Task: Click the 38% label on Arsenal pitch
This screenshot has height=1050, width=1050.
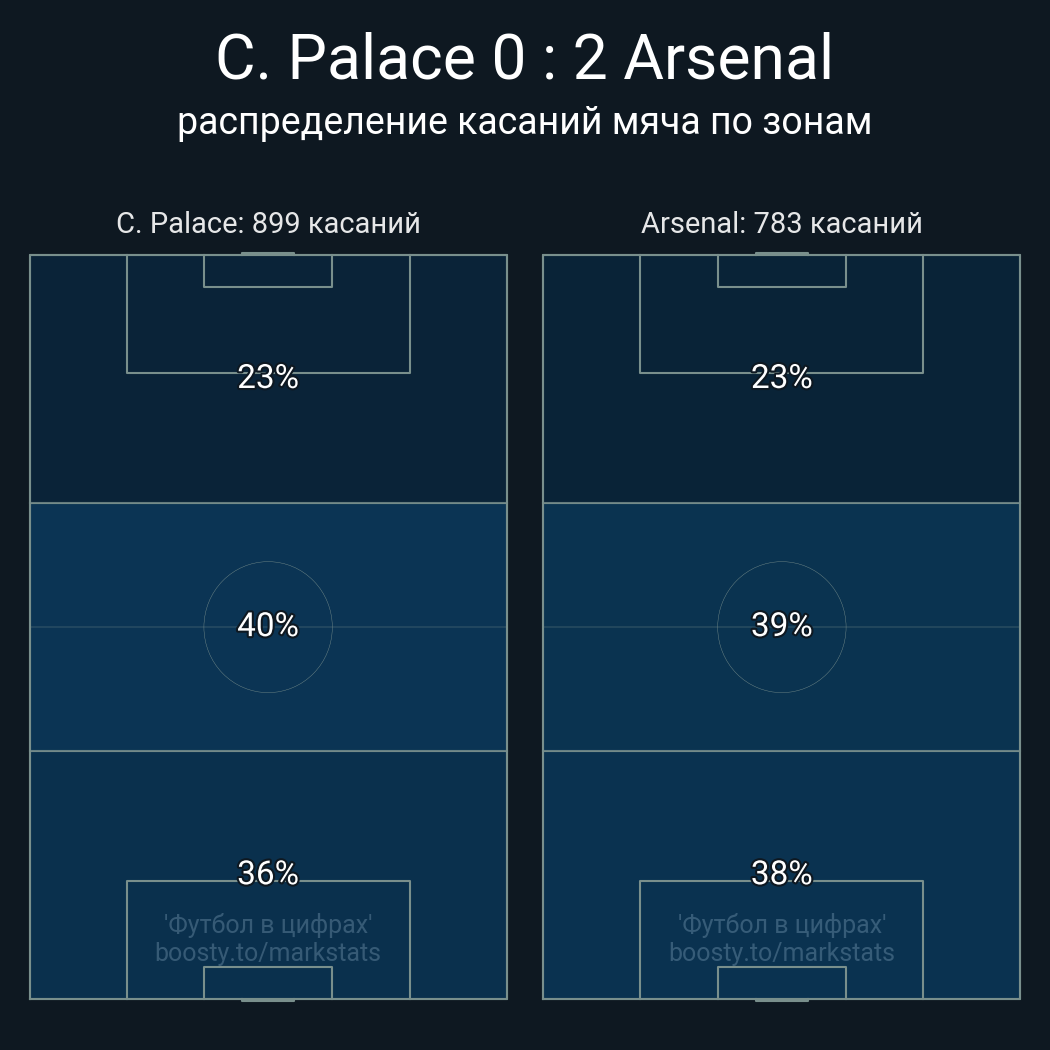Action: point(781,873)
